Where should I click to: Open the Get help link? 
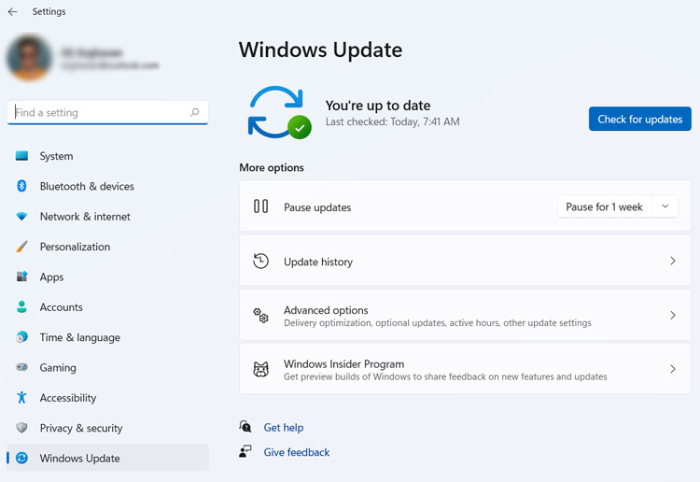(x=283, y=428)
